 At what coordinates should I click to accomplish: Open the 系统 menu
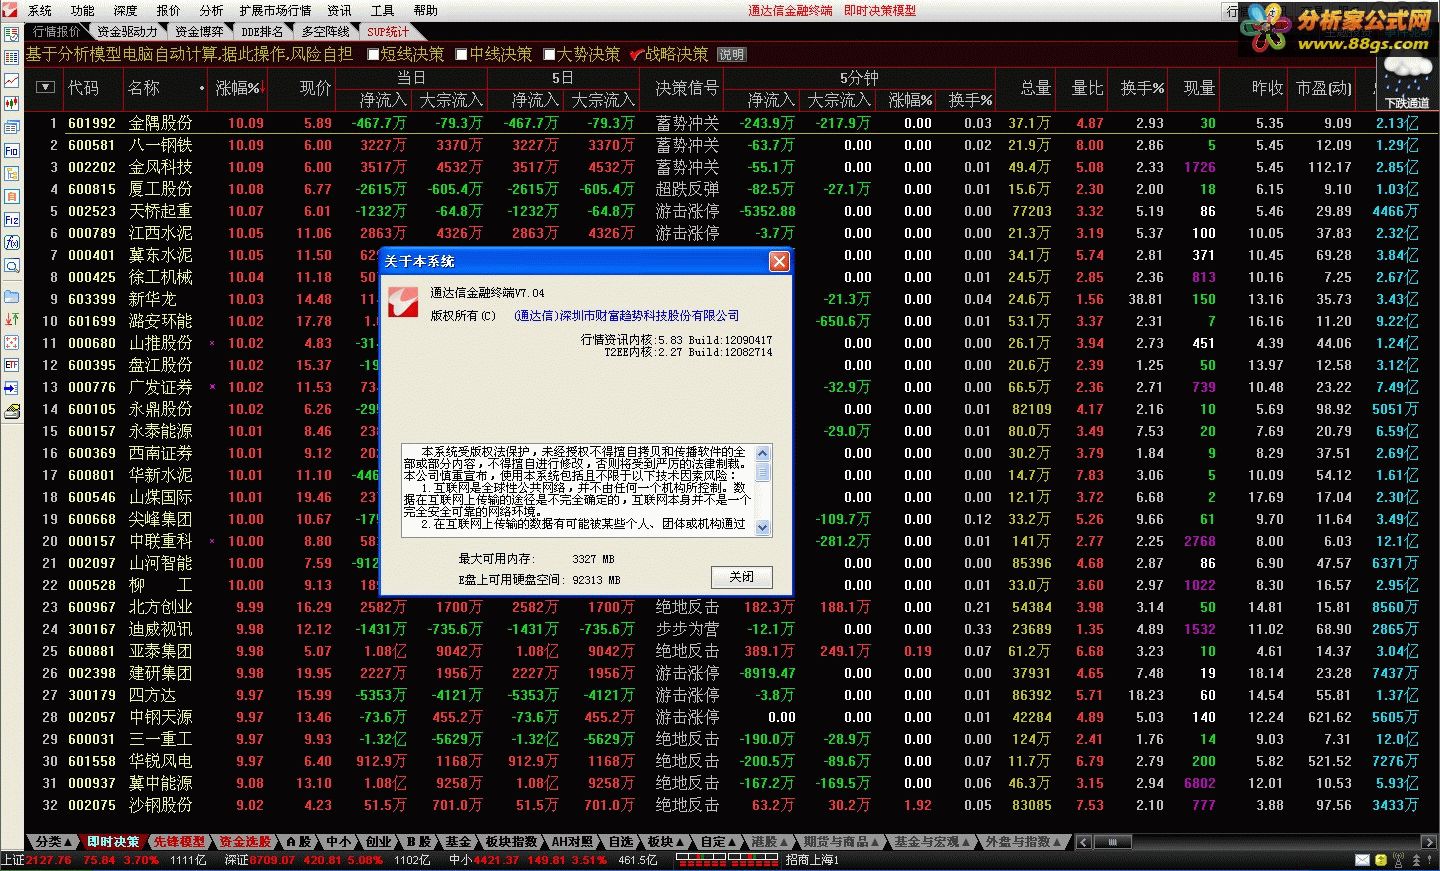(40, 10)
